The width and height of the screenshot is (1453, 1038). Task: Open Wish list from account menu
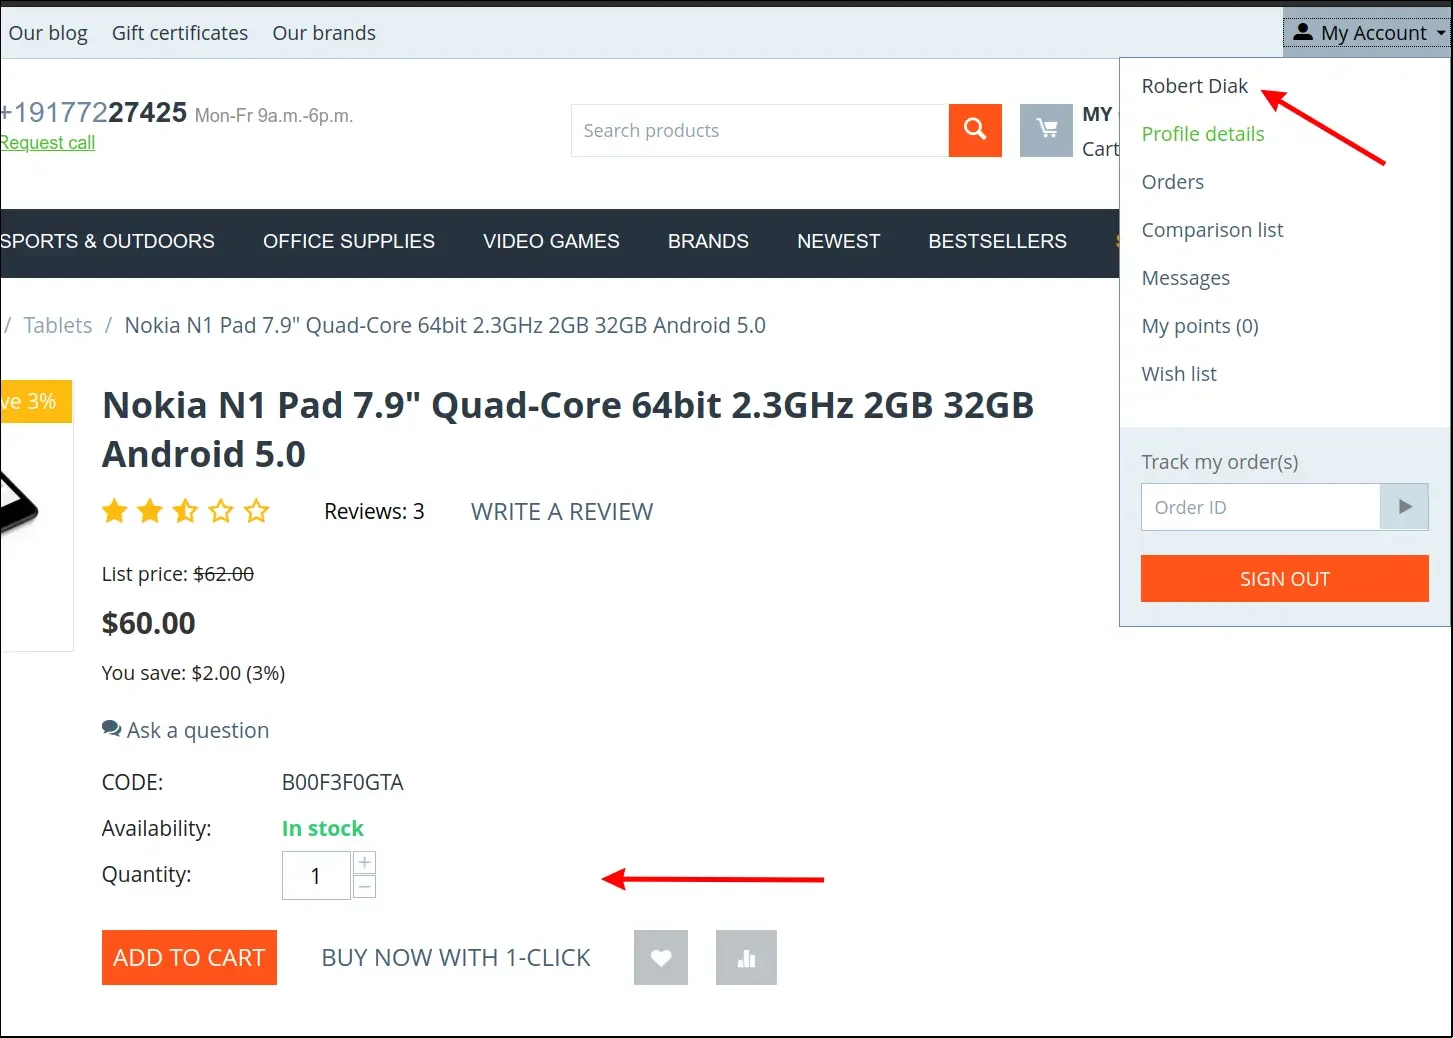pyautogui.click(x=1179, y=374)
